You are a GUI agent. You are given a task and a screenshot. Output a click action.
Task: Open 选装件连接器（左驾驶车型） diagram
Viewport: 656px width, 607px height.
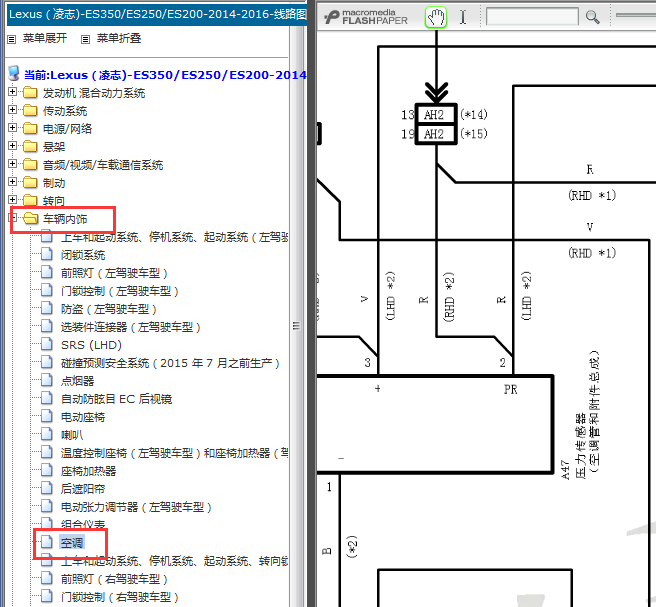coord(131,327)
